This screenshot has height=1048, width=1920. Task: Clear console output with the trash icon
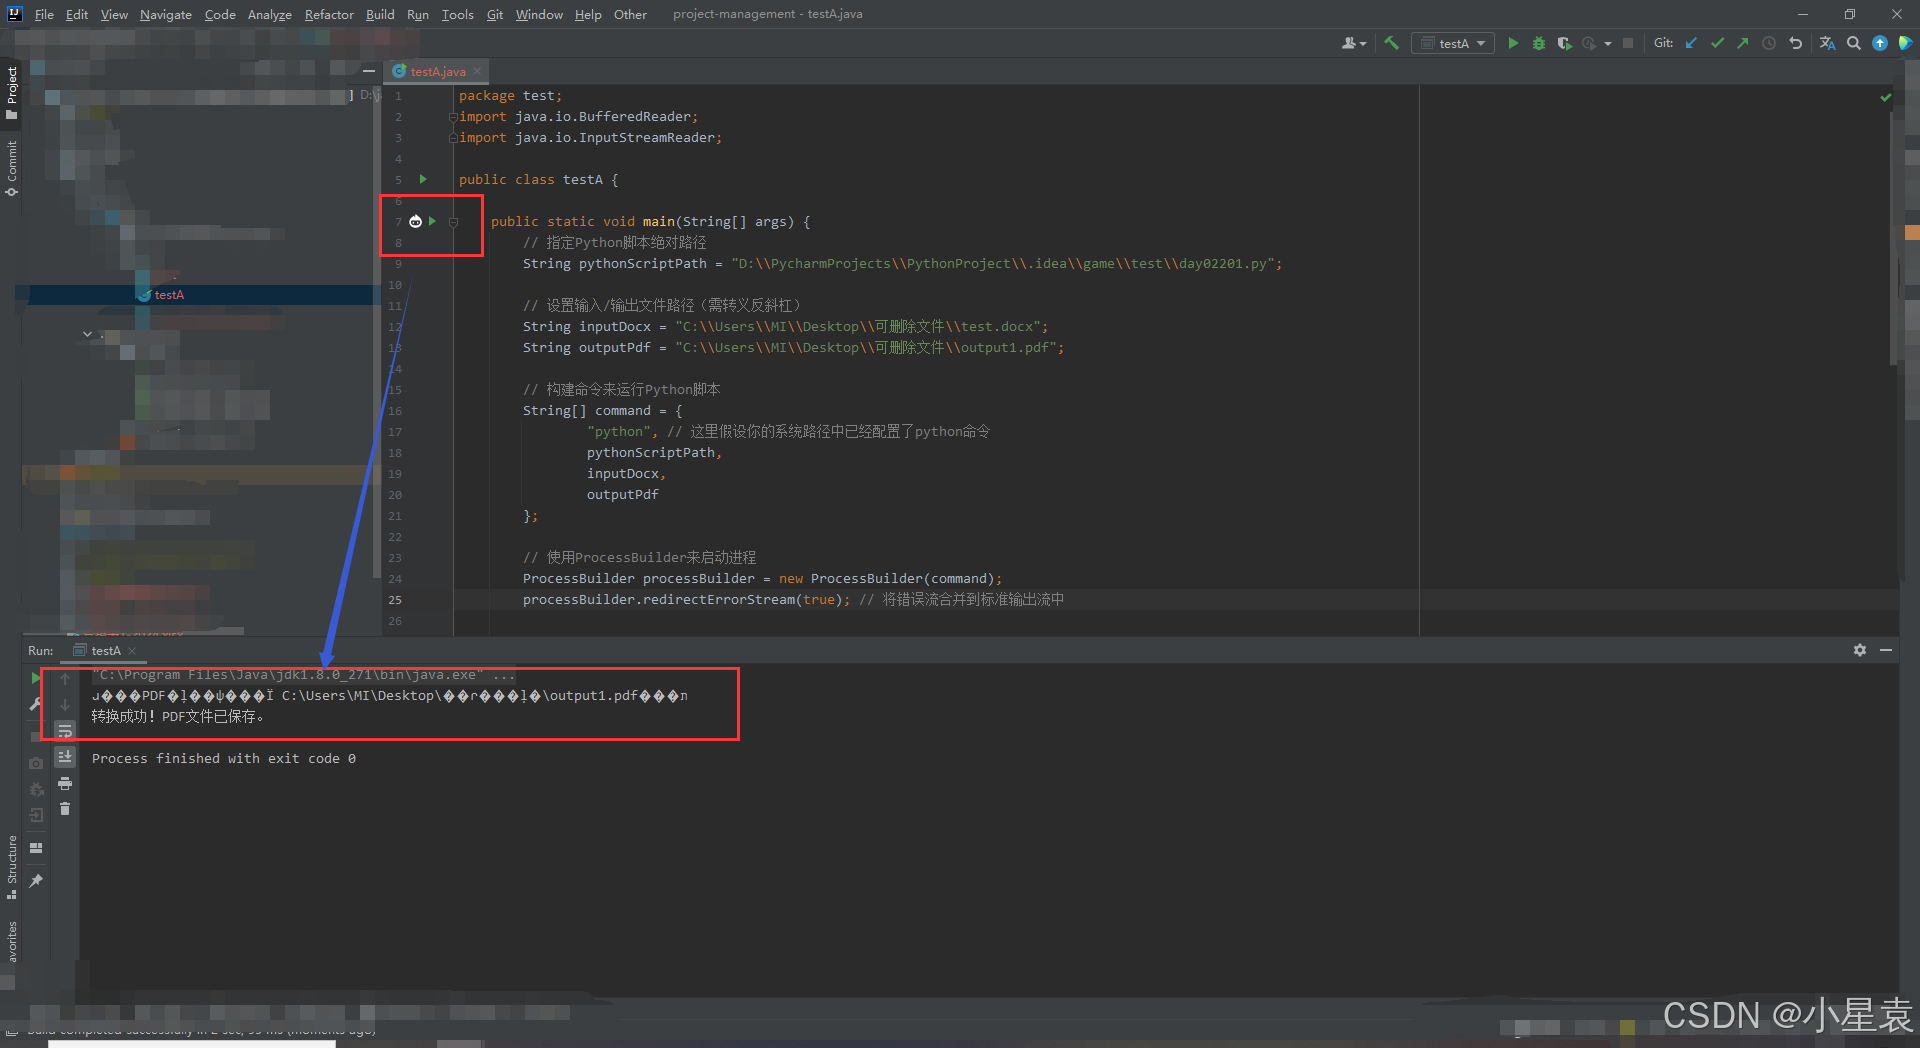65,809
